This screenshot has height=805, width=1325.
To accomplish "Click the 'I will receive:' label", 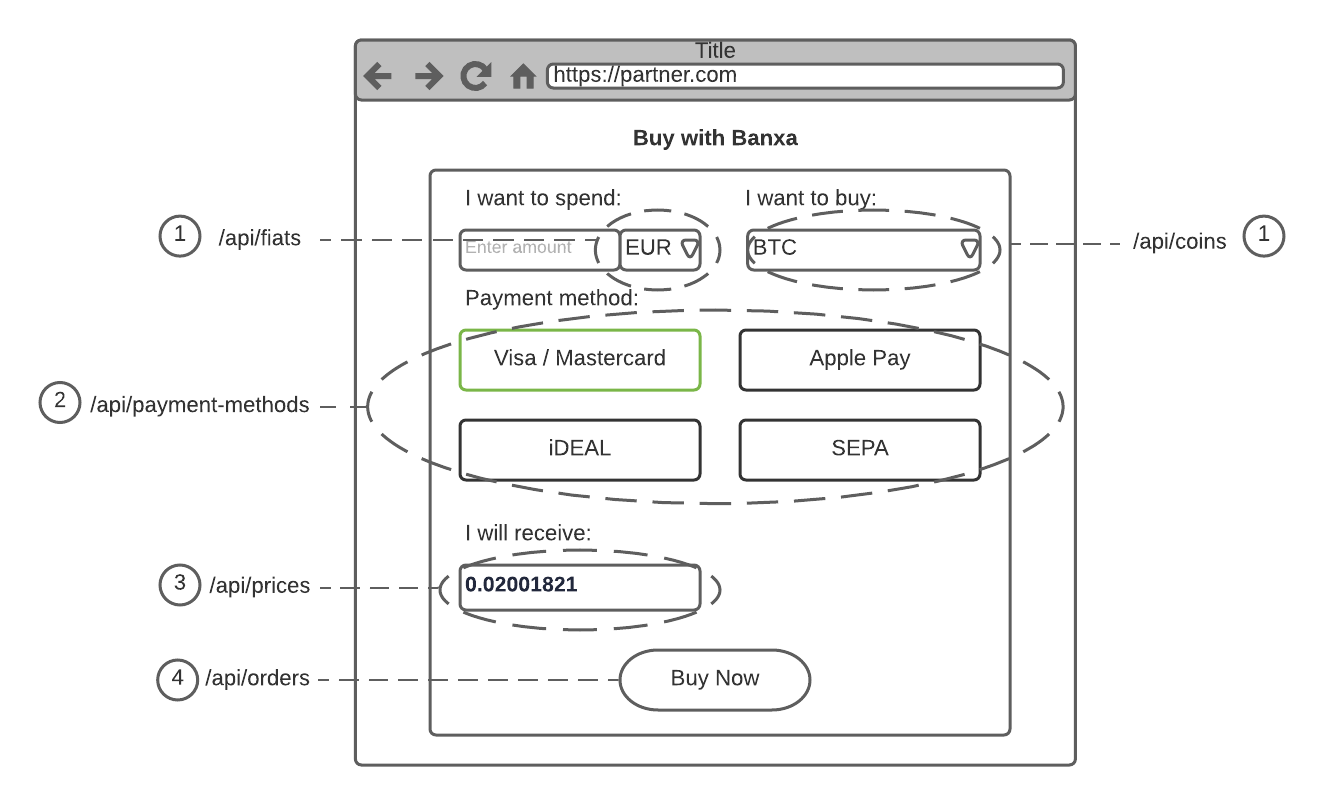I will (528, 533).
